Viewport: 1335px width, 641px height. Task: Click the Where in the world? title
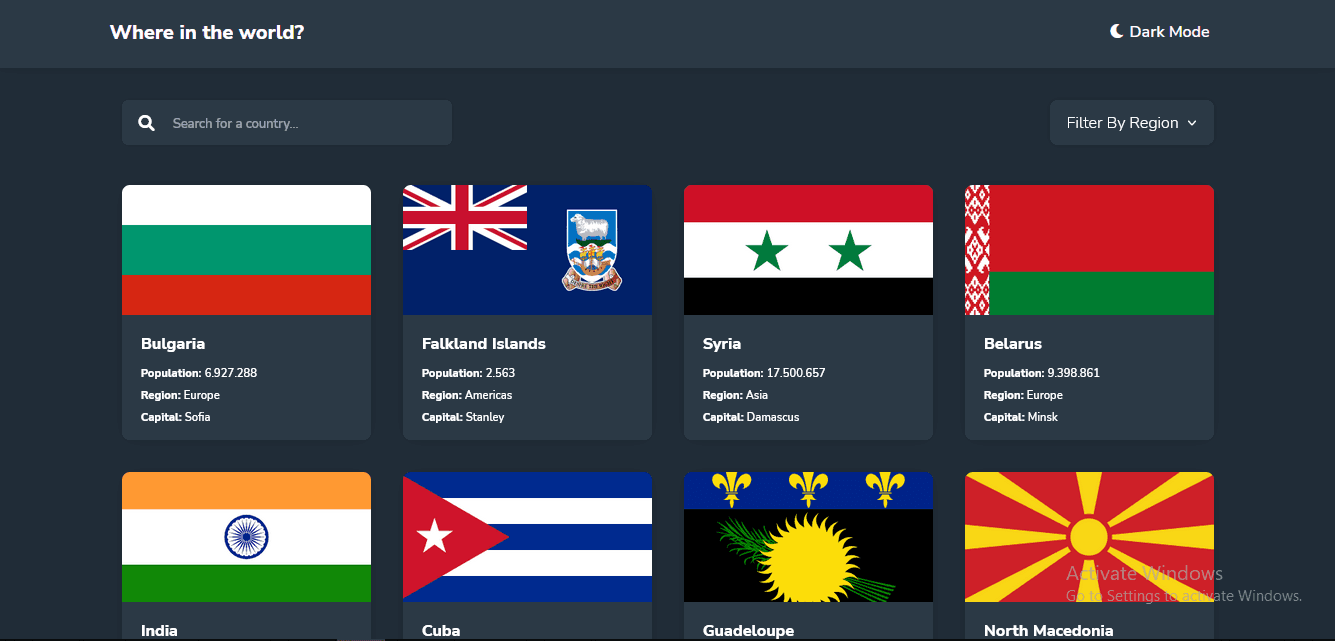coord(207,32)
